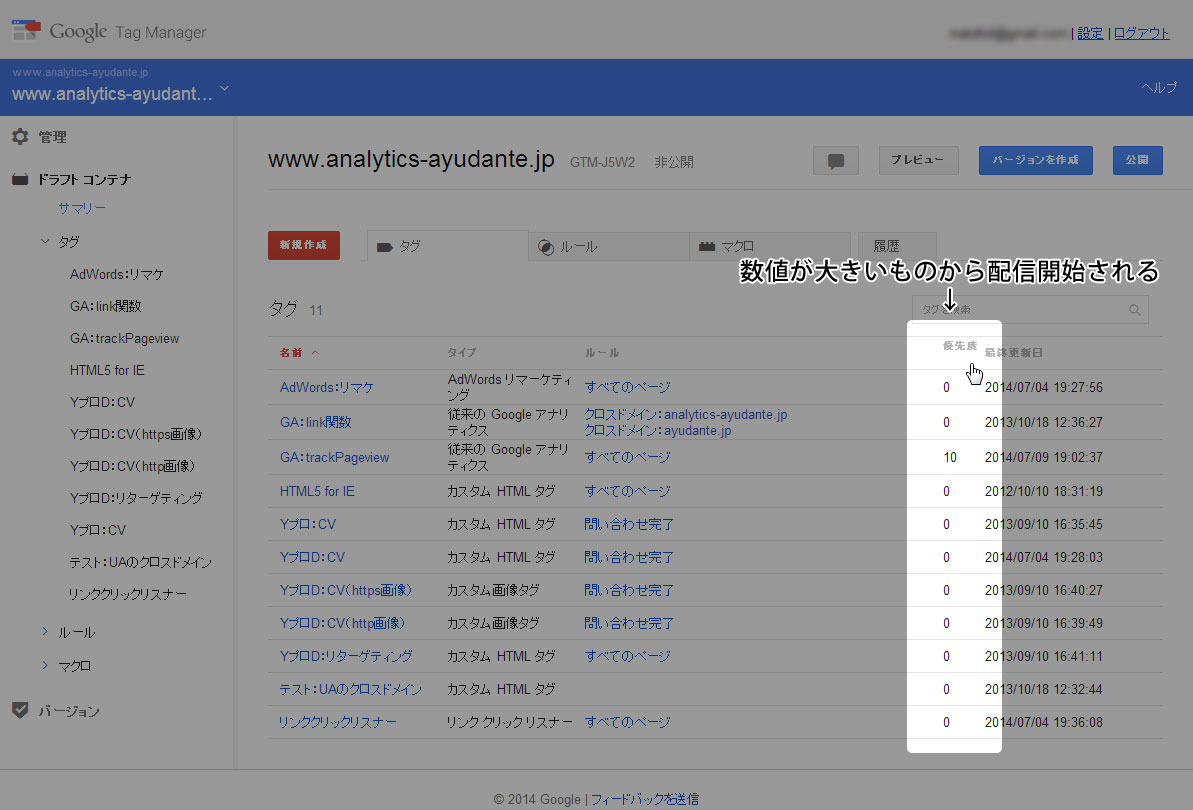Image resolution: width=1193 pixels, height=810 pixels.
Task: Select YプロD:リターゲティング in sidebar tree
Action: click(x=135, y=497)
